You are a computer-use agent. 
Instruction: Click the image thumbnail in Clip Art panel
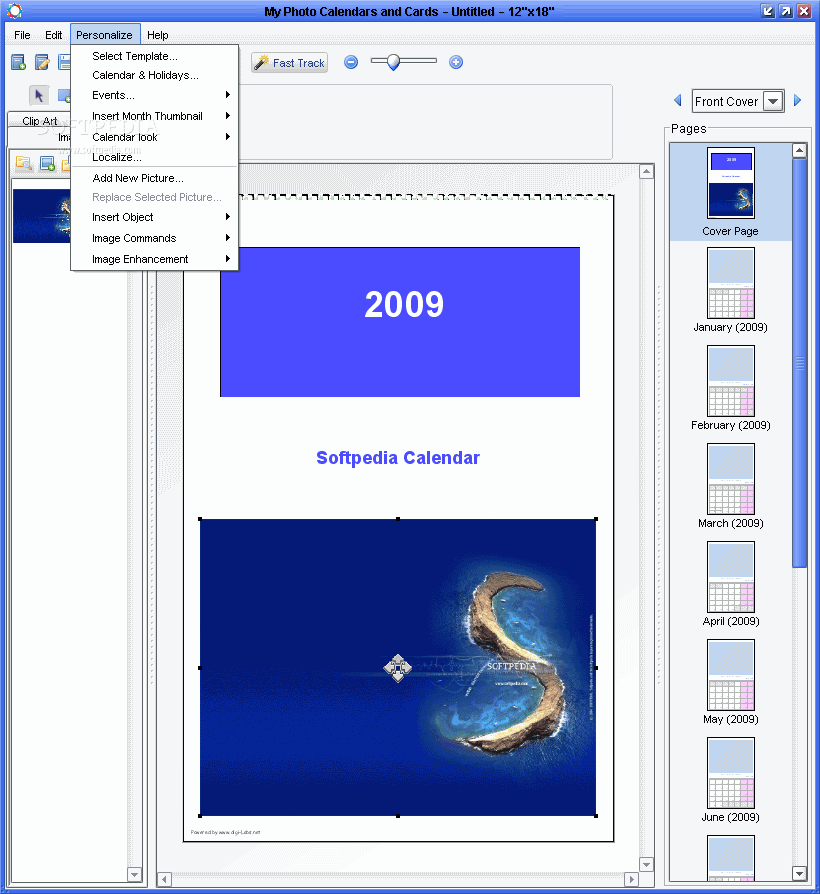pyautogui.click(x=42, y=216)
